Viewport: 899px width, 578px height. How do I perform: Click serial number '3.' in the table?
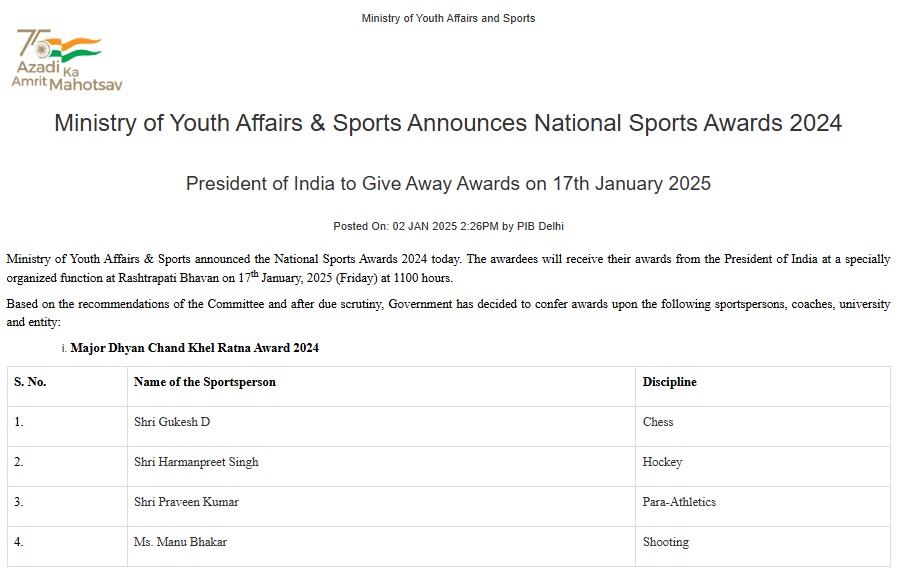click(19, 502)
